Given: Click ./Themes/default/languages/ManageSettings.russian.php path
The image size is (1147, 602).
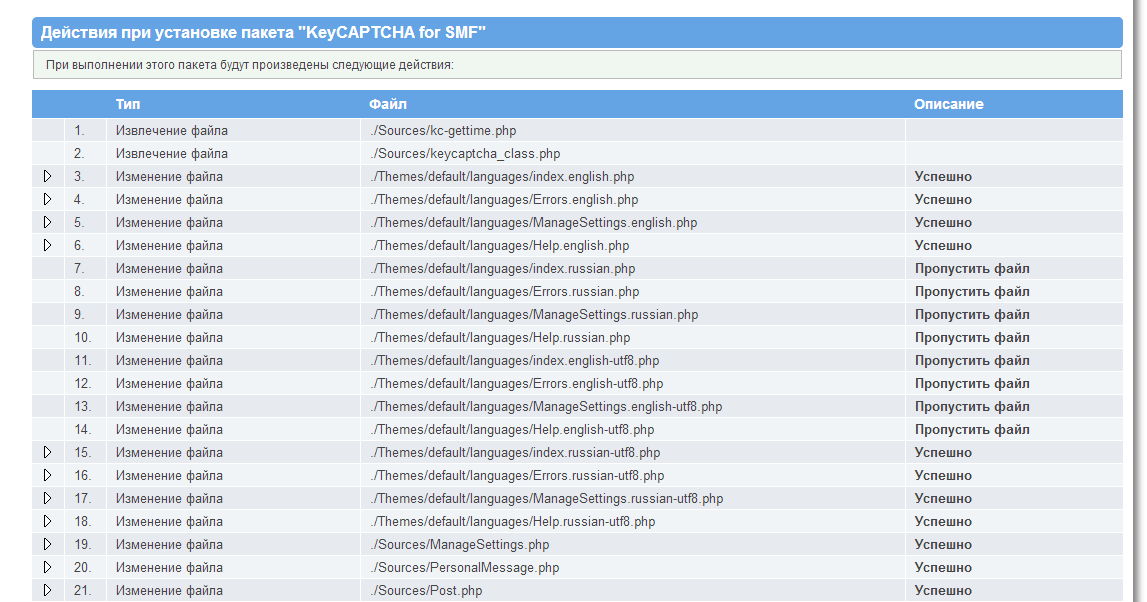Looking at the screenshot, I should tap(534, 315).
